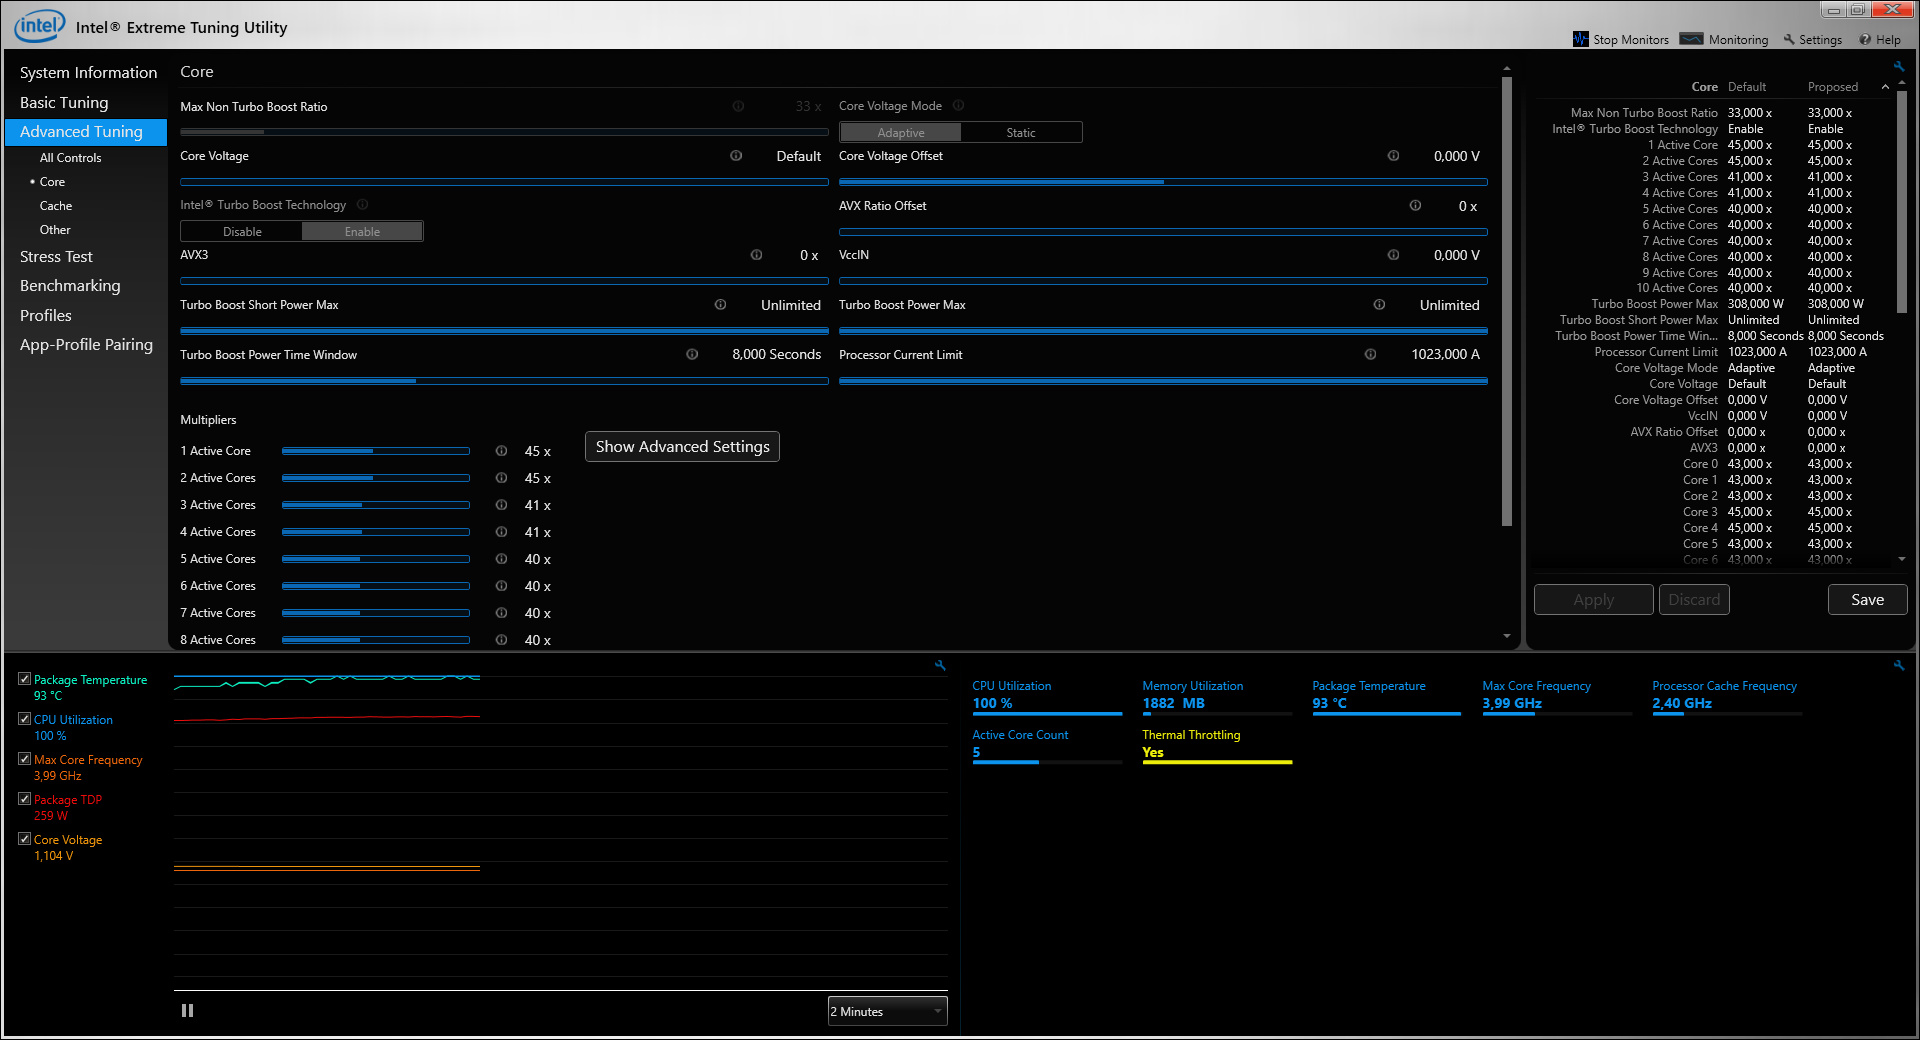This screenshot has width=1920, height=1040.
Task: Uncheck the Package Temperature checkbox
Action: coord(25,679)
